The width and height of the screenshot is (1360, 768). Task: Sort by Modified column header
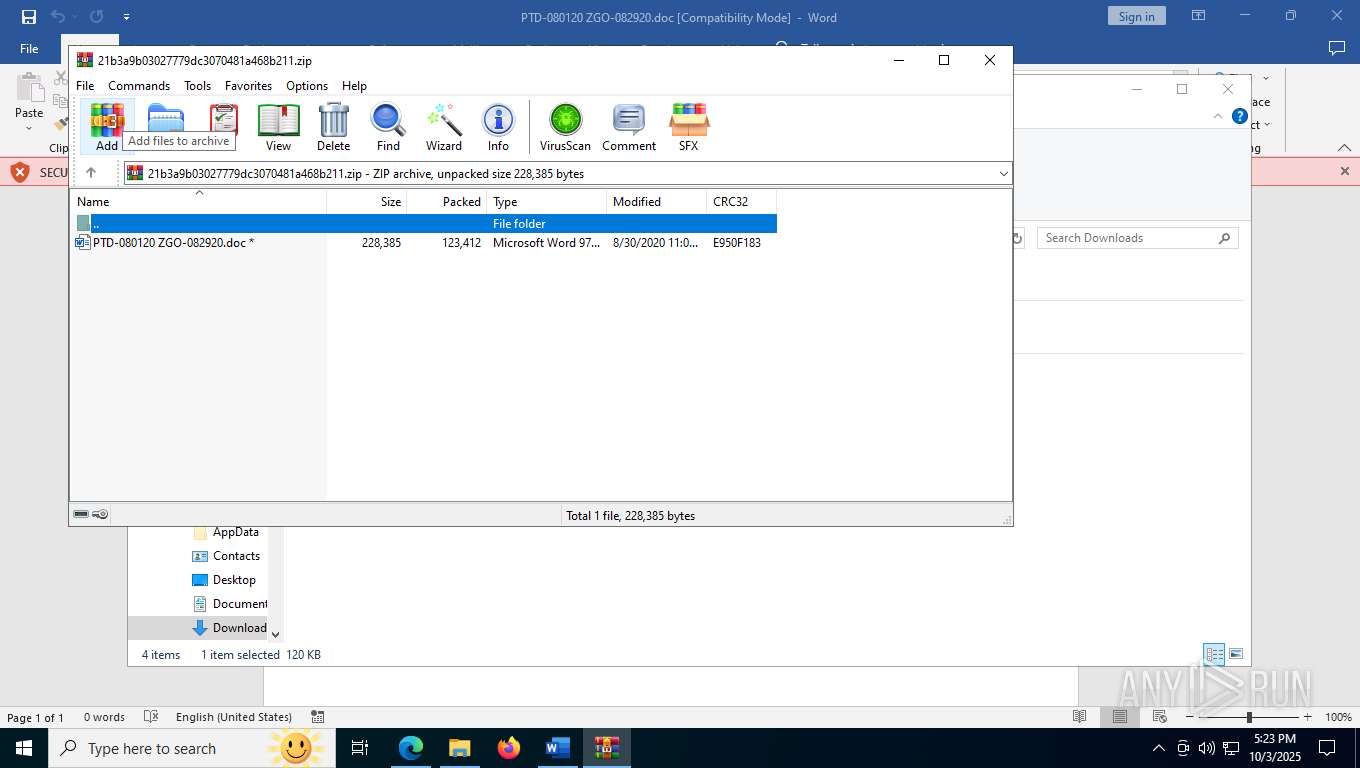[656, 202]
